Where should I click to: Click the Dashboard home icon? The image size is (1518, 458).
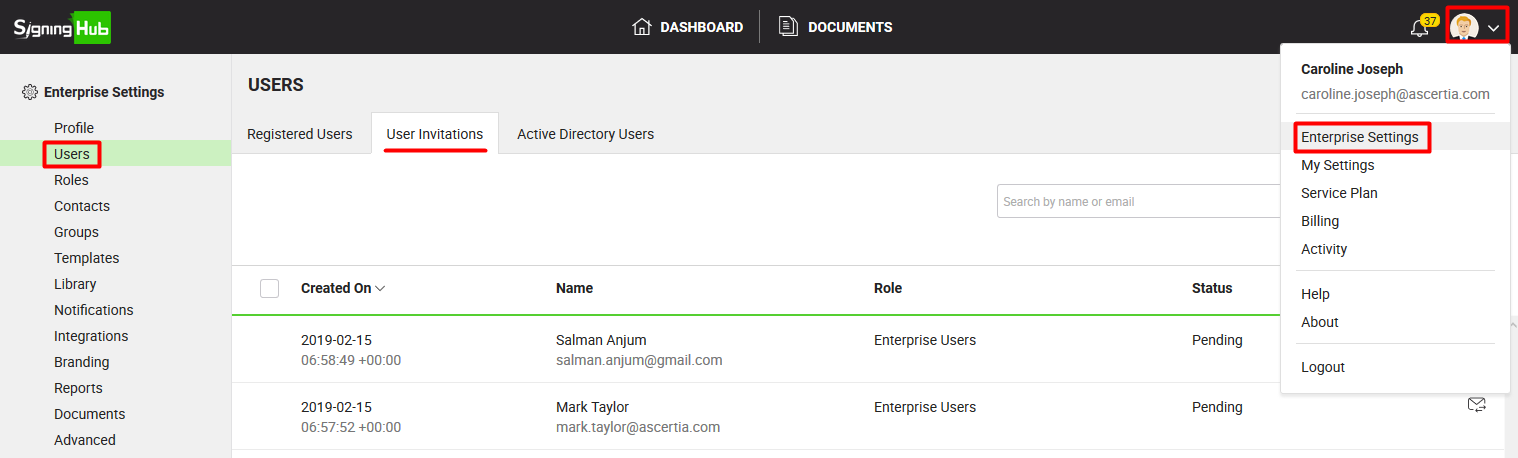642,27
